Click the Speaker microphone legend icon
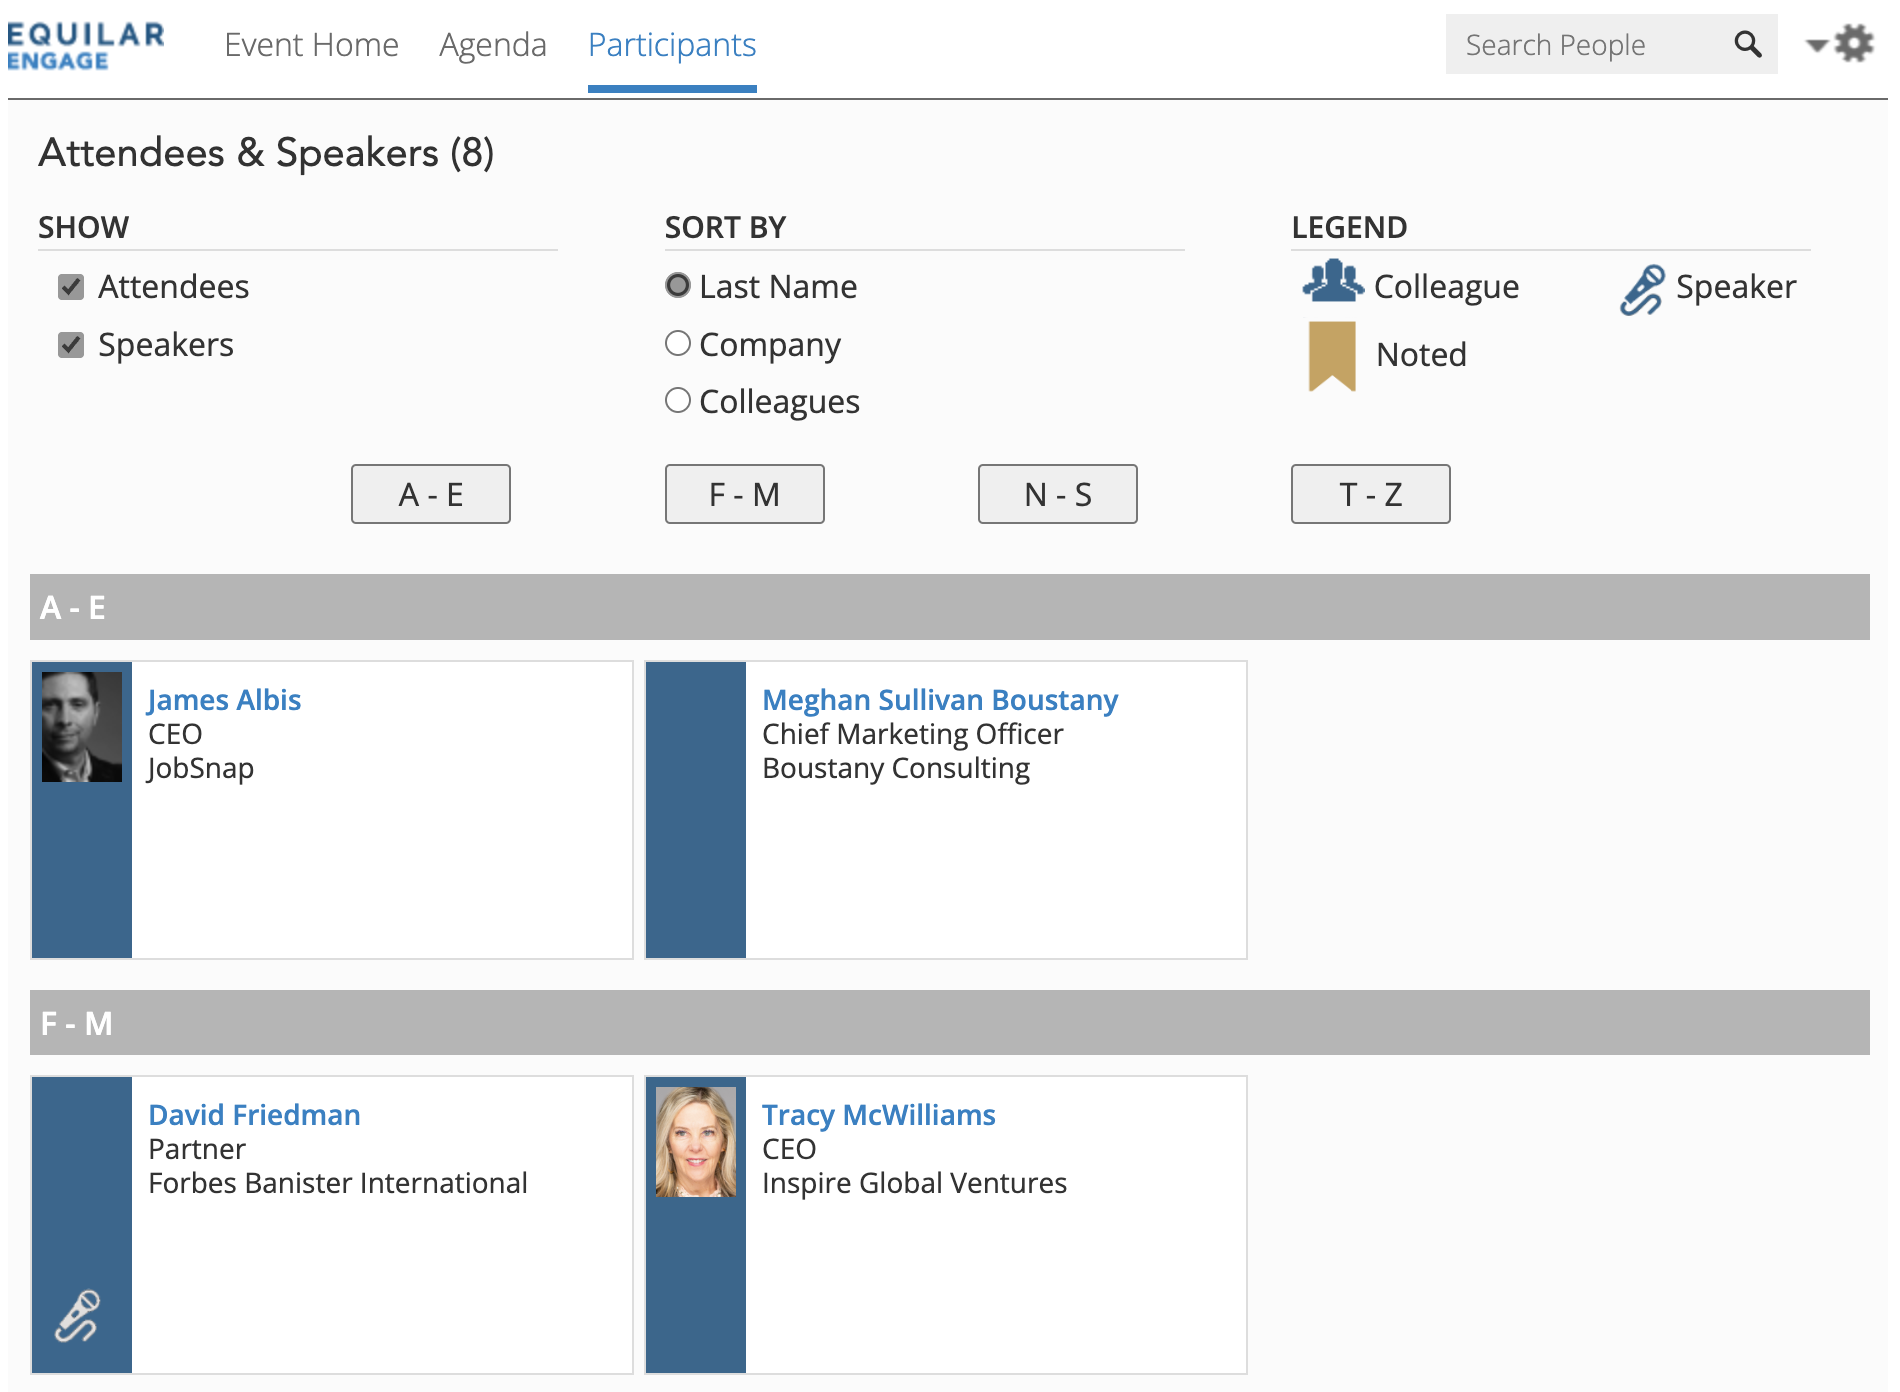The width and height of the screenshot is (1900, 1392). pyautogui.click(x=1643, y=290)
